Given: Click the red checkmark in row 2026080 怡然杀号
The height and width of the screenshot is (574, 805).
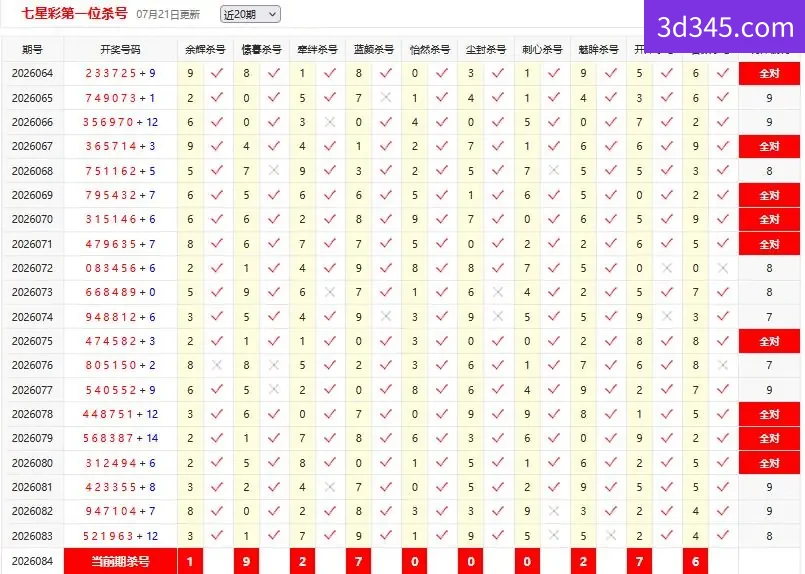Looking at the screenshot, I should [x=442, y=463].
